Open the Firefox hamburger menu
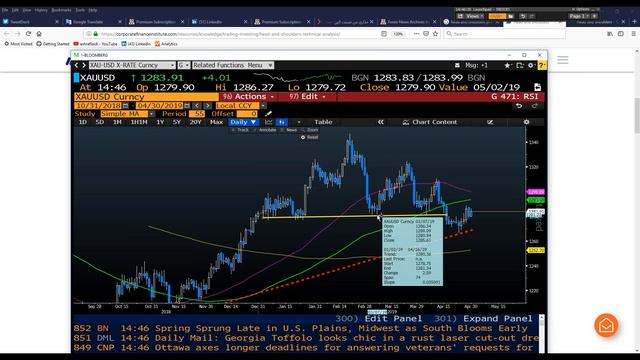This screenshot has height=360, width=640. tap(633, 34)
